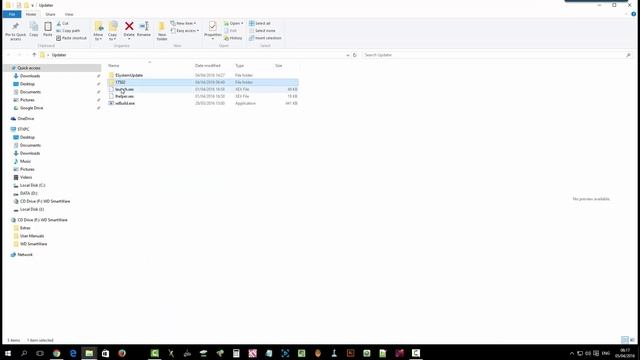Click the New folder icon
Screen dimensions: 640x360
coord(162,27)
